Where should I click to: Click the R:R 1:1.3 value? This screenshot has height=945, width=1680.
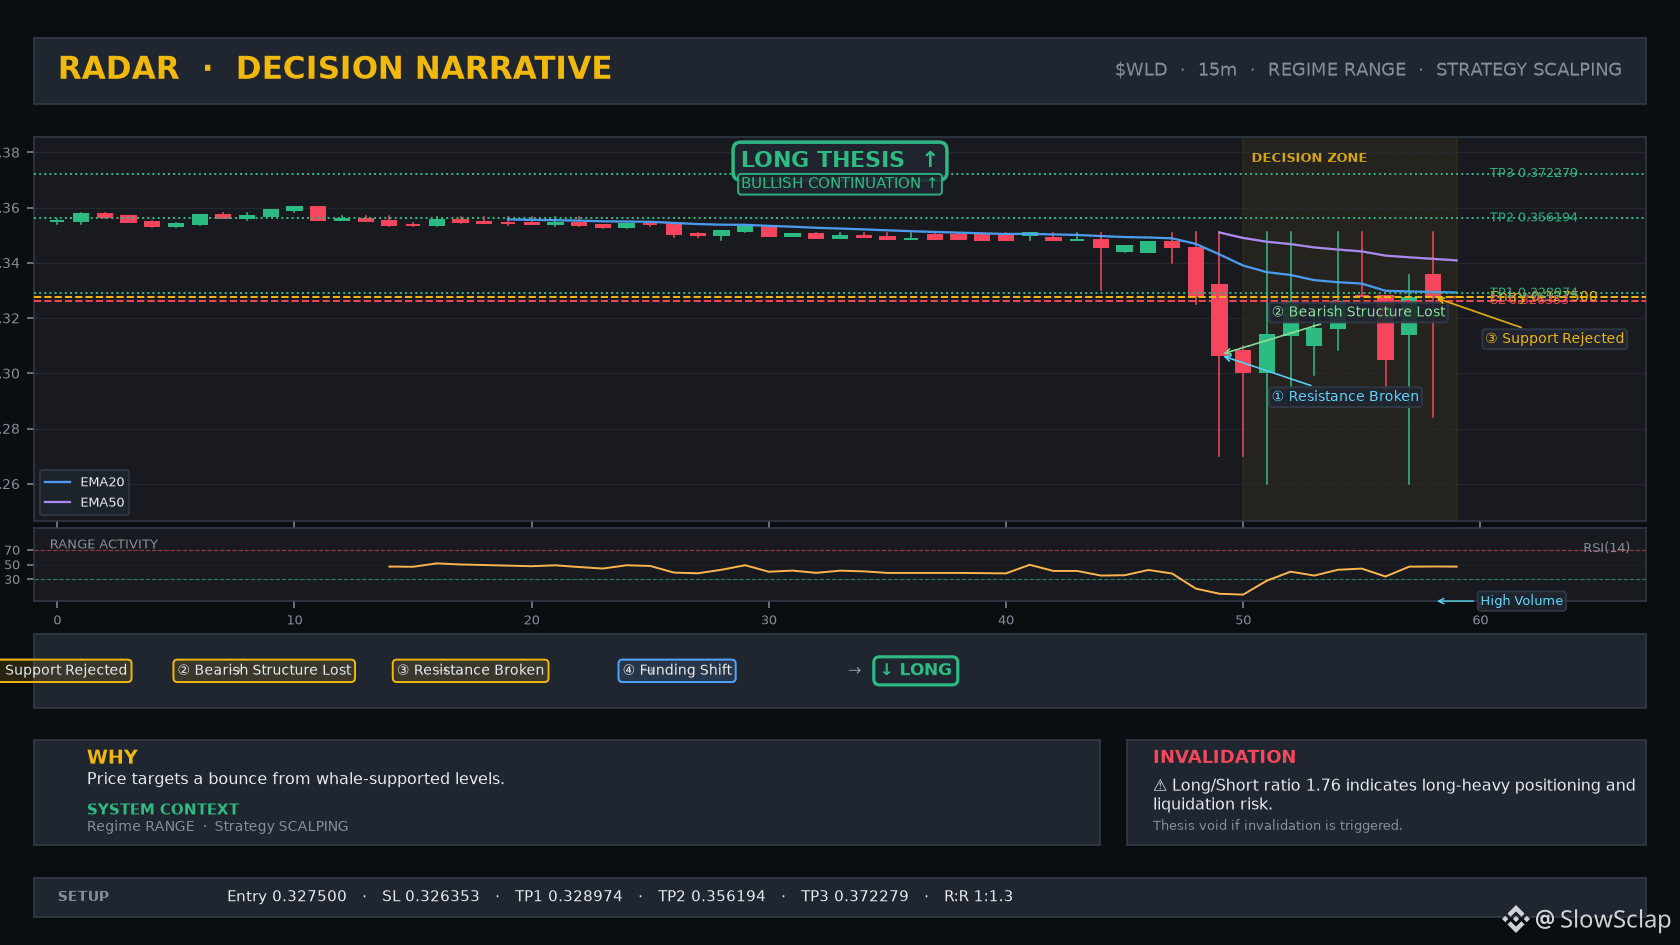tap(979, 897)
